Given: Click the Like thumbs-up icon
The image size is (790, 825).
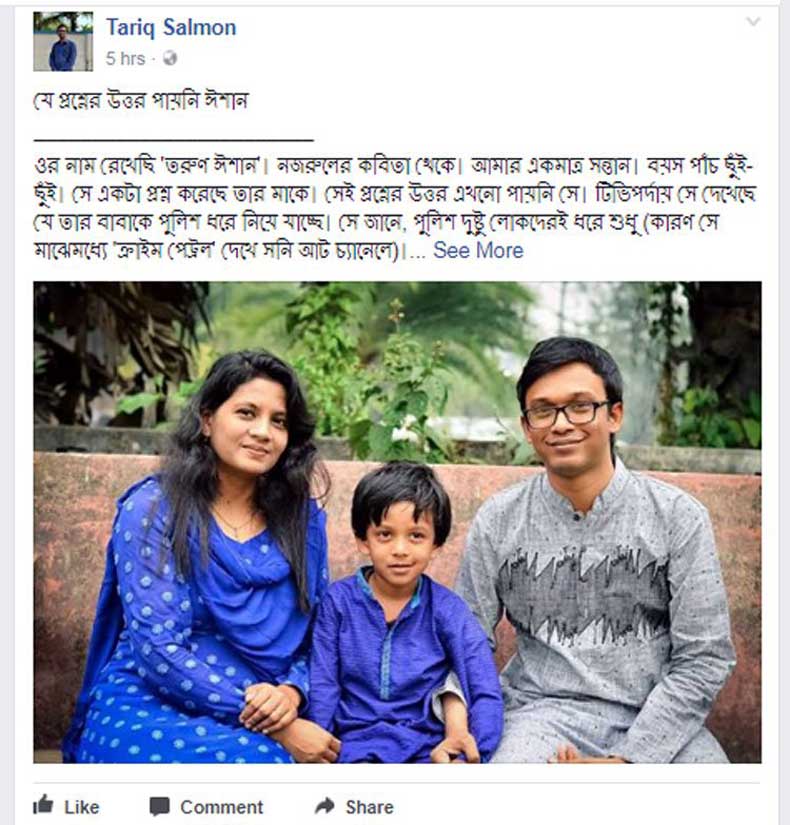Looking at the screenshot, I should point(43,805).
